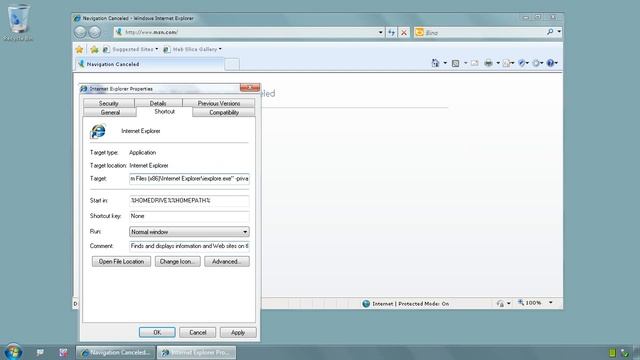Go forward using IE Forward arrow
This screenshot has width=640, height=360.
pos(95,32)
